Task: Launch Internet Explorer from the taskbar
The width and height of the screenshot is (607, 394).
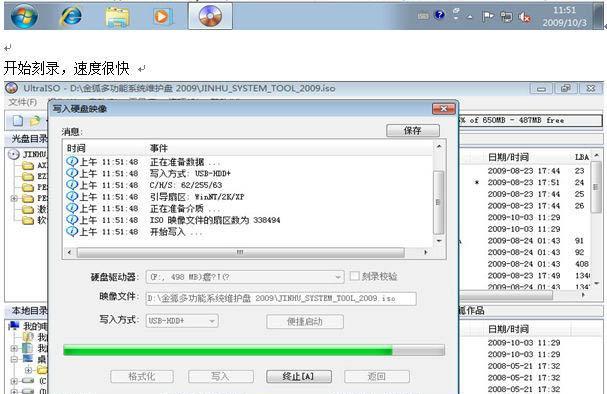Action: [x=71, y=16]
